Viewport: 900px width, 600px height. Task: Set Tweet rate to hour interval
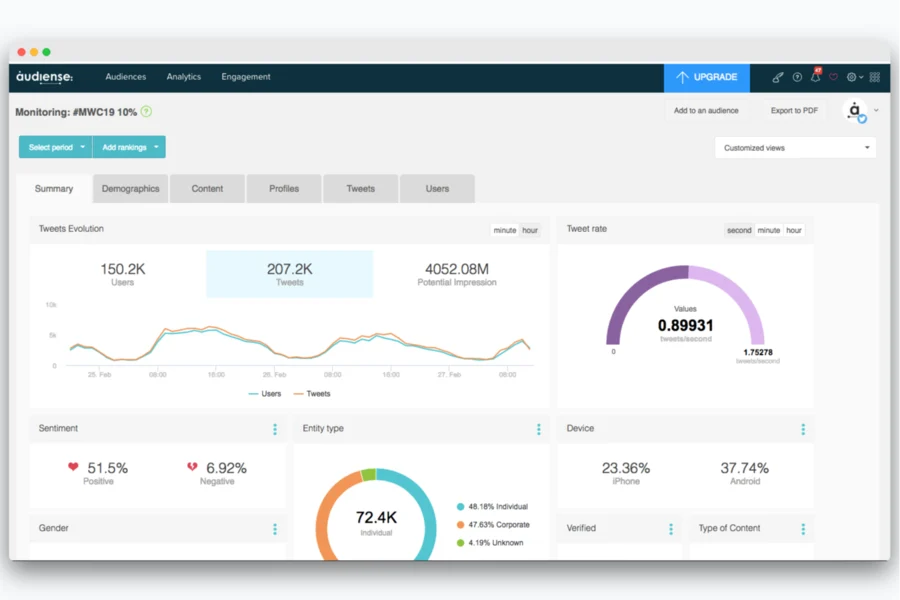[x=793, y=230]
